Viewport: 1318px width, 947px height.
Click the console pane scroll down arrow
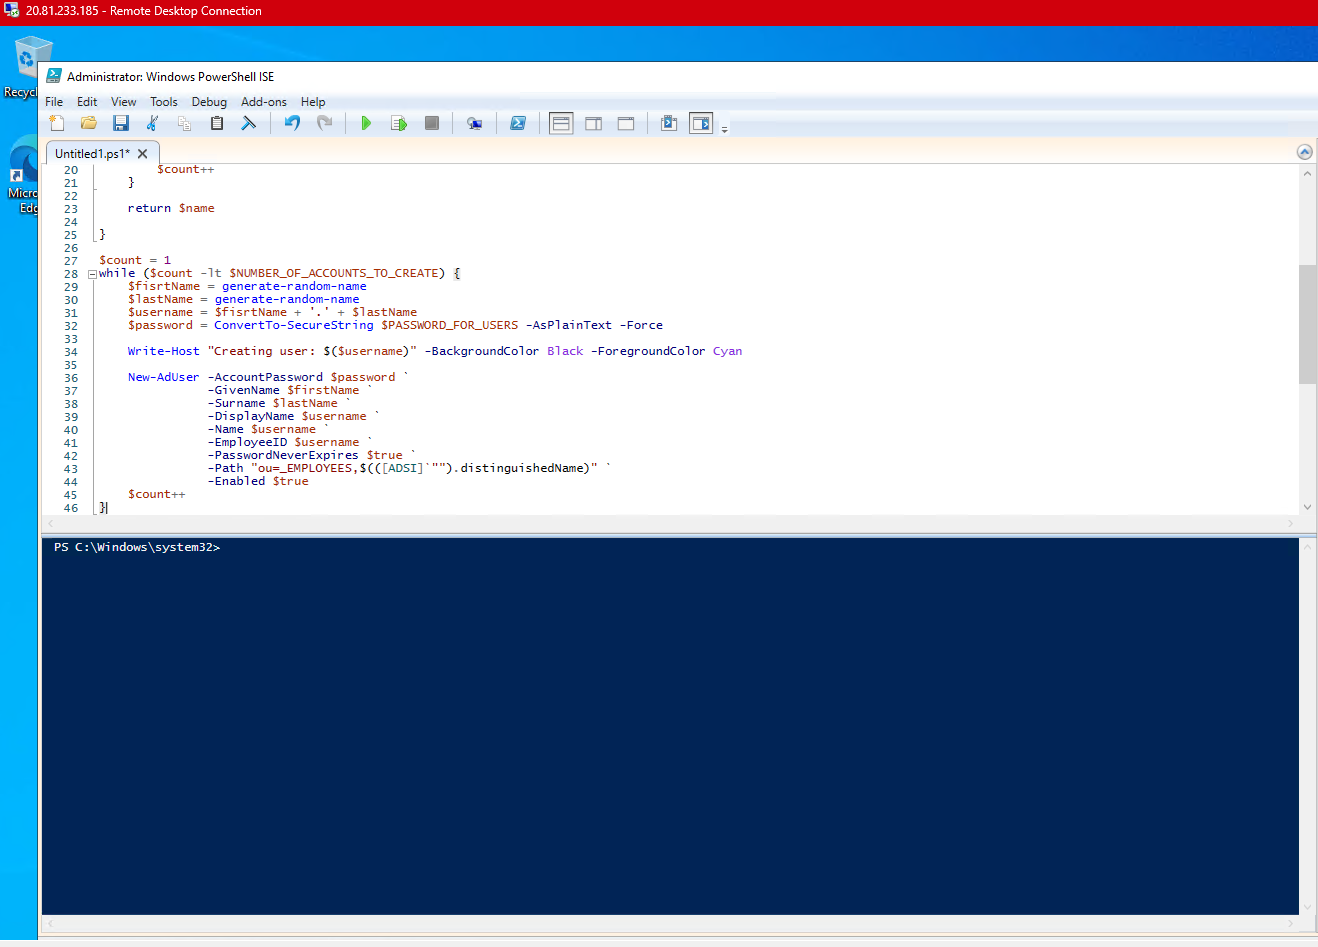[1307, 907]
